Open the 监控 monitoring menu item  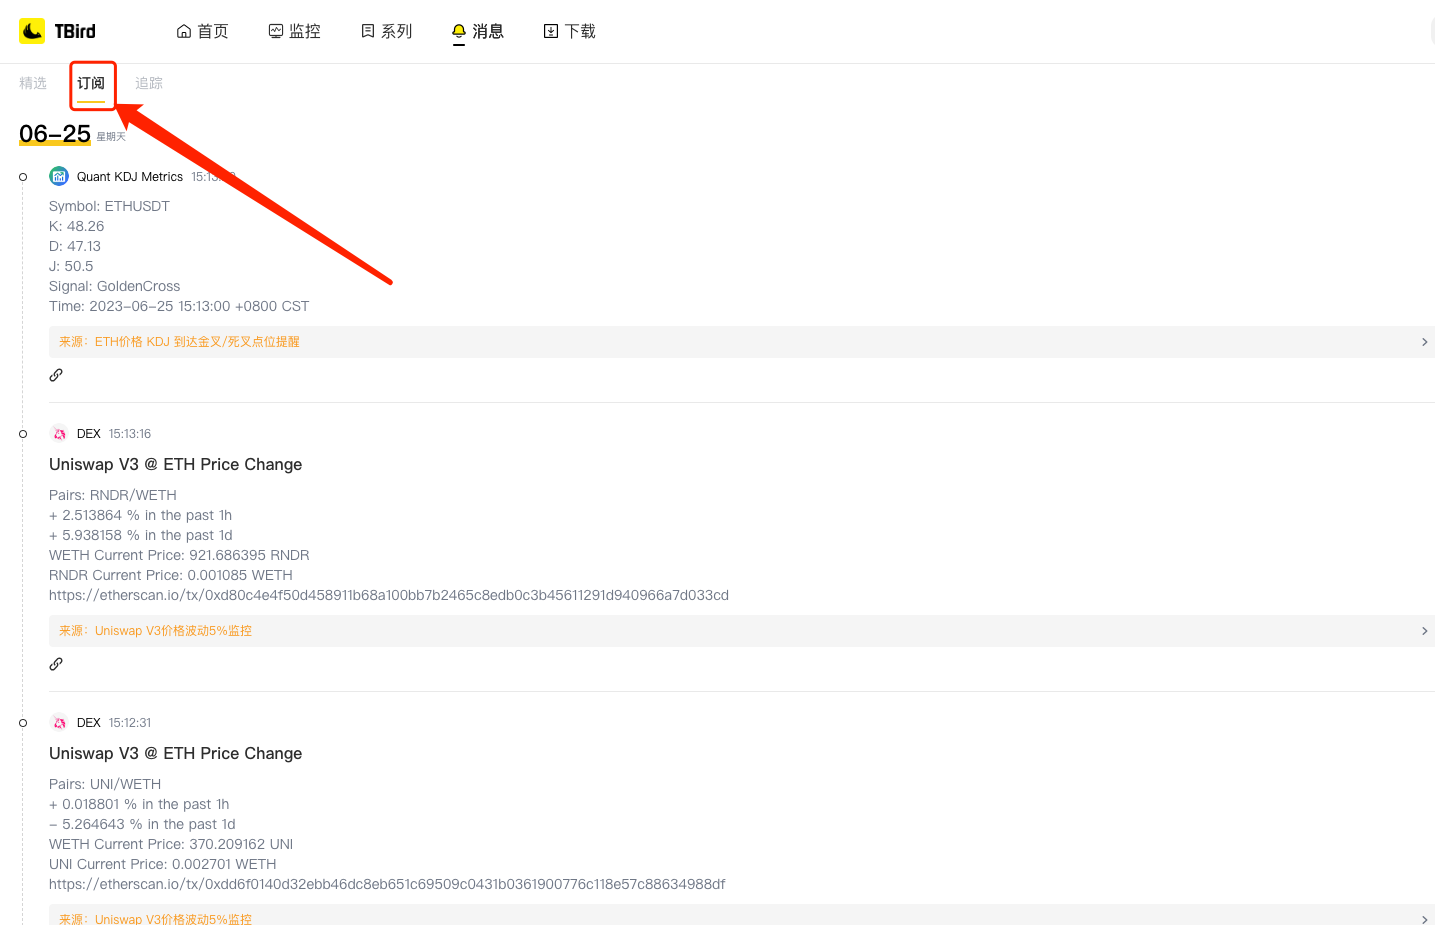(294, 31)
